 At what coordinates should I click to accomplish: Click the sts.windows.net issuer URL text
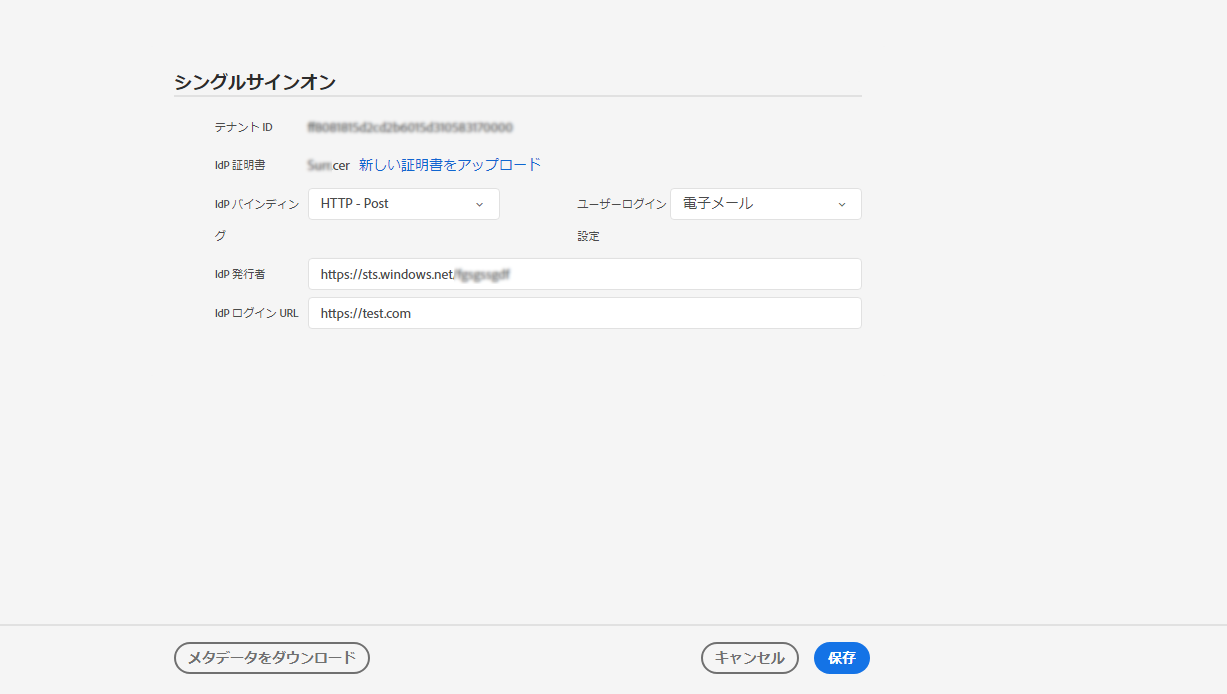pyautogui.click(x=401, y=273)
